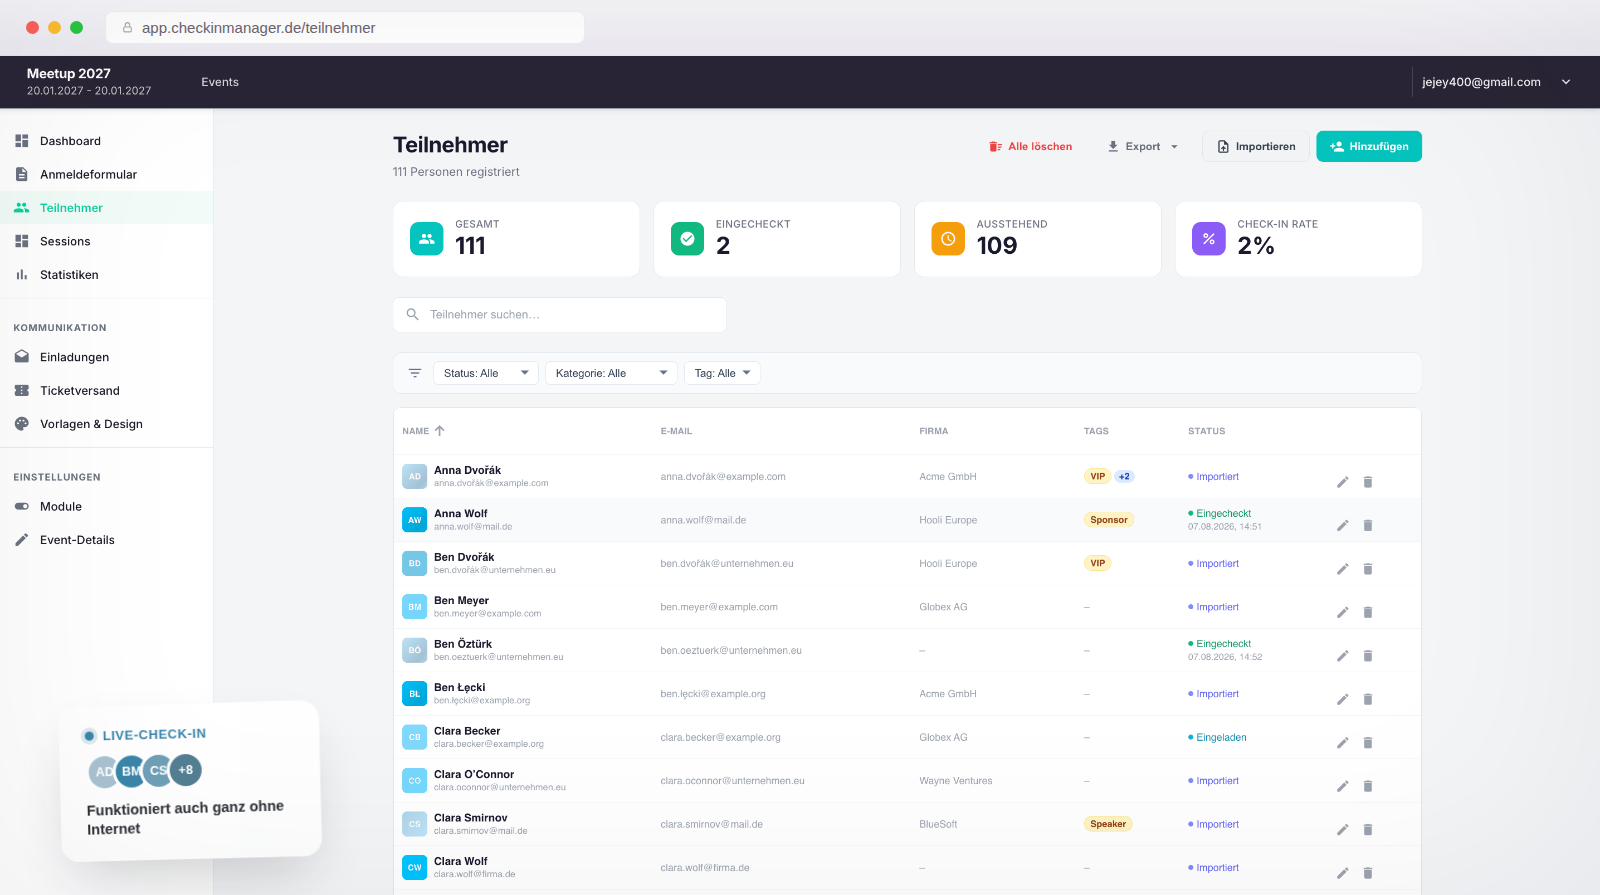
Task: Click the E-MAIL column header
Action: click(676, 431)
